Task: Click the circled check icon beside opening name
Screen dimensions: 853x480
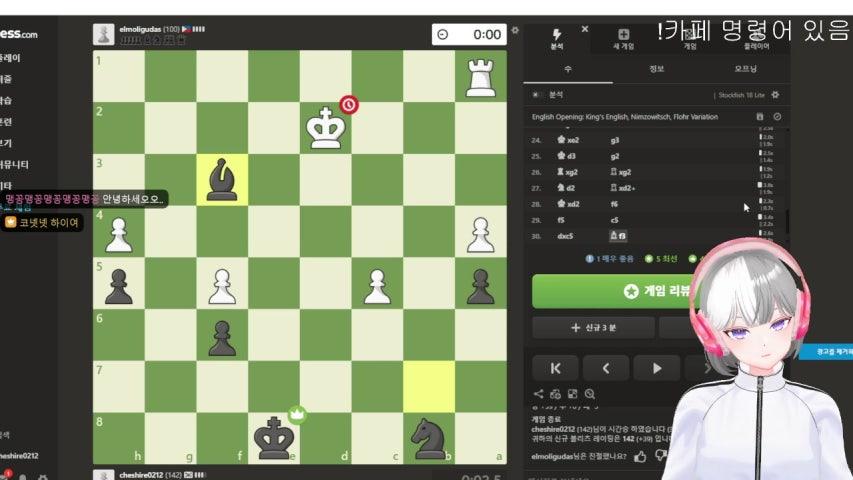Action: click(777, 116)
